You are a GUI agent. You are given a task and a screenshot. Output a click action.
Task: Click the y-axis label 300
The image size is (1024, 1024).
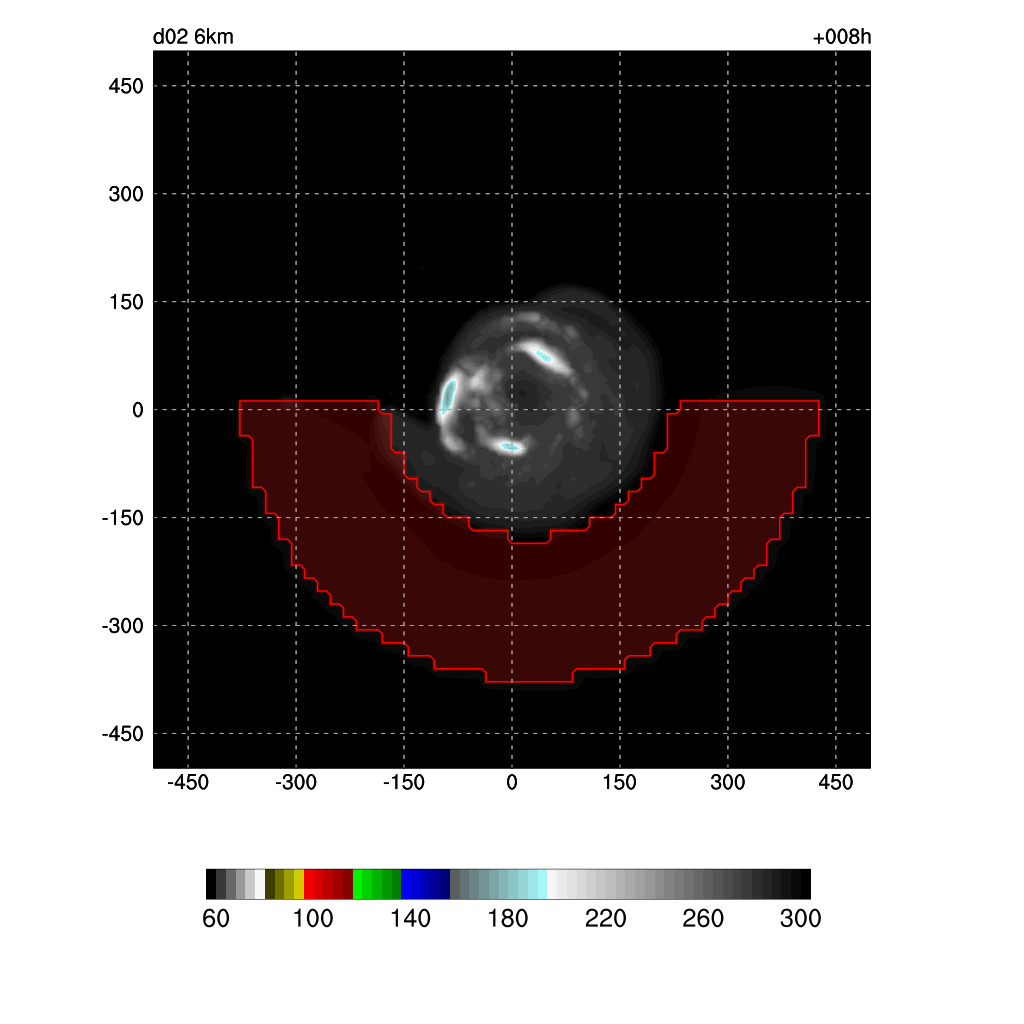point(125,194)
